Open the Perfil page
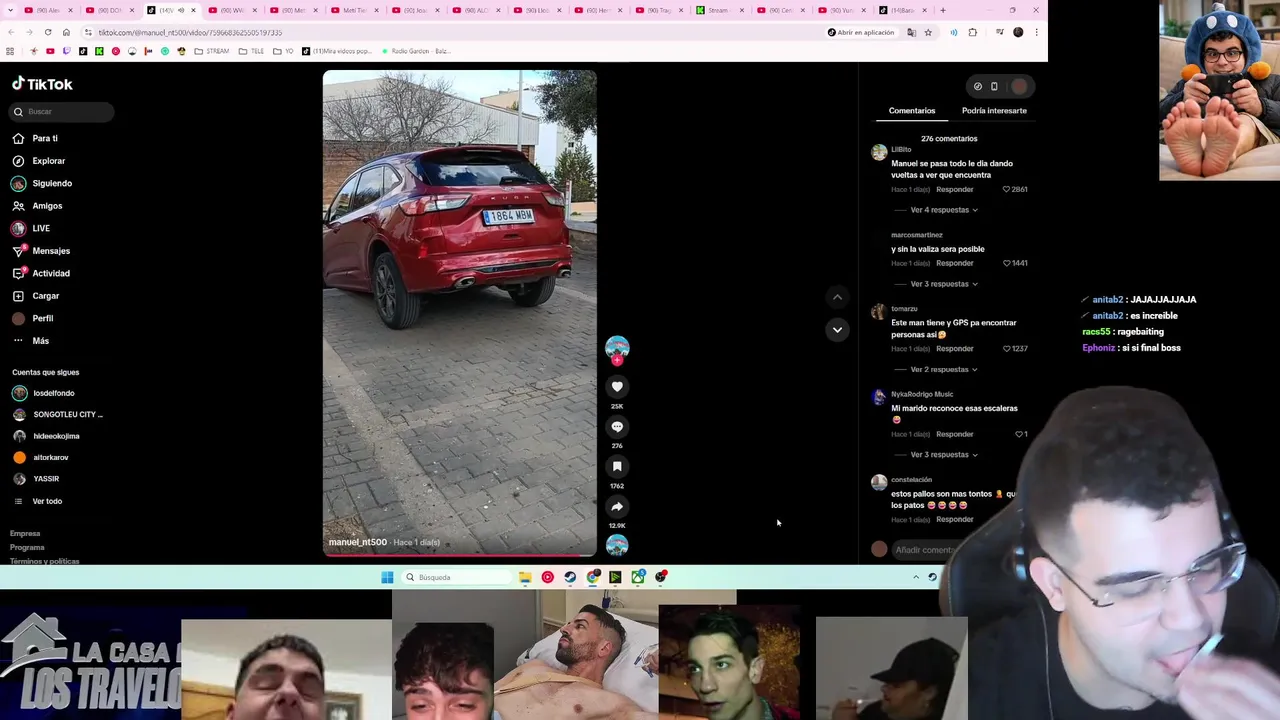This screenshot has width=1280, height=720. [42, 318]
